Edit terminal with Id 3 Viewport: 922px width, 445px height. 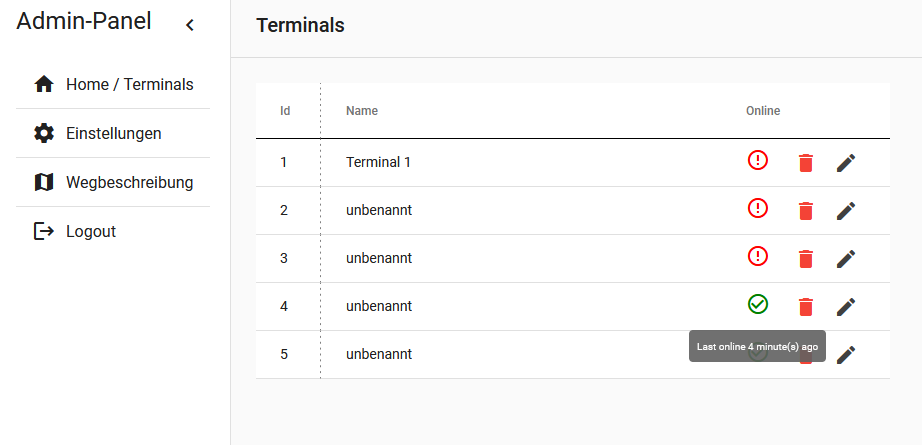[846, 258]
